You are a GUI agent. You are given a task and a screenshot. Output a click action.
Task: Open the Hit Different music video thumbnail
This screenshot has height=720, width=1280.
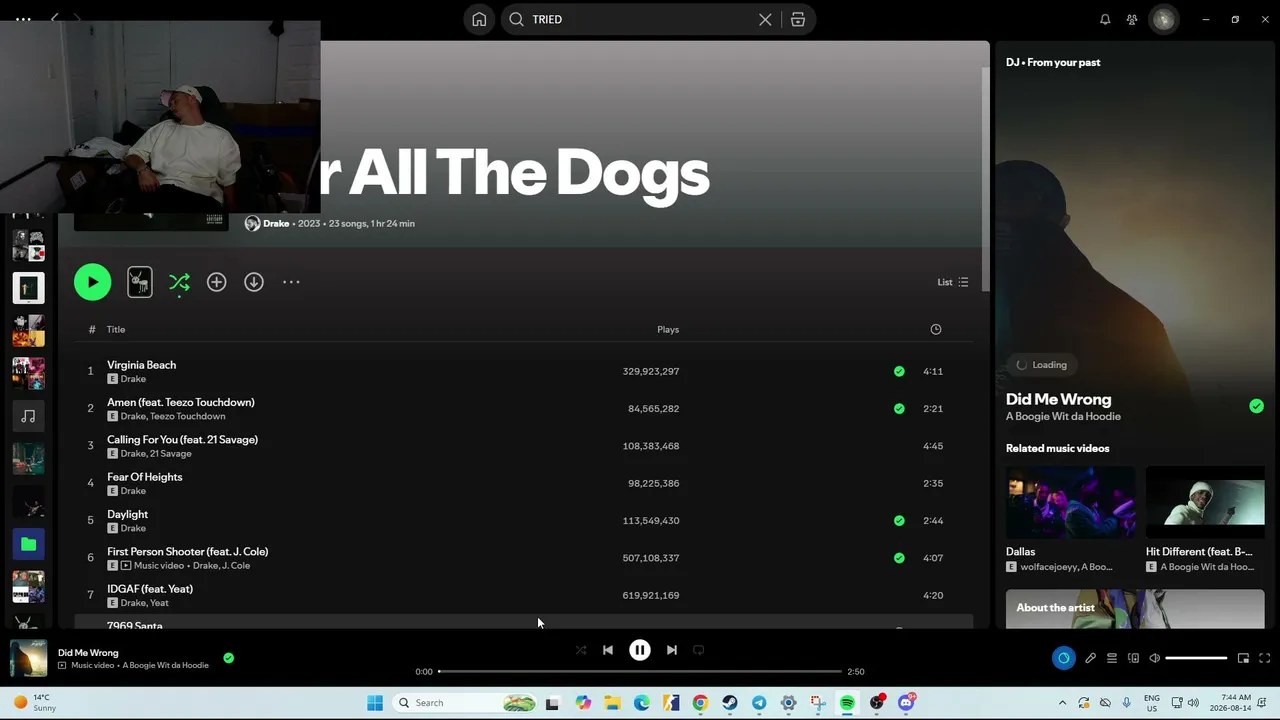click(1205, 503)
